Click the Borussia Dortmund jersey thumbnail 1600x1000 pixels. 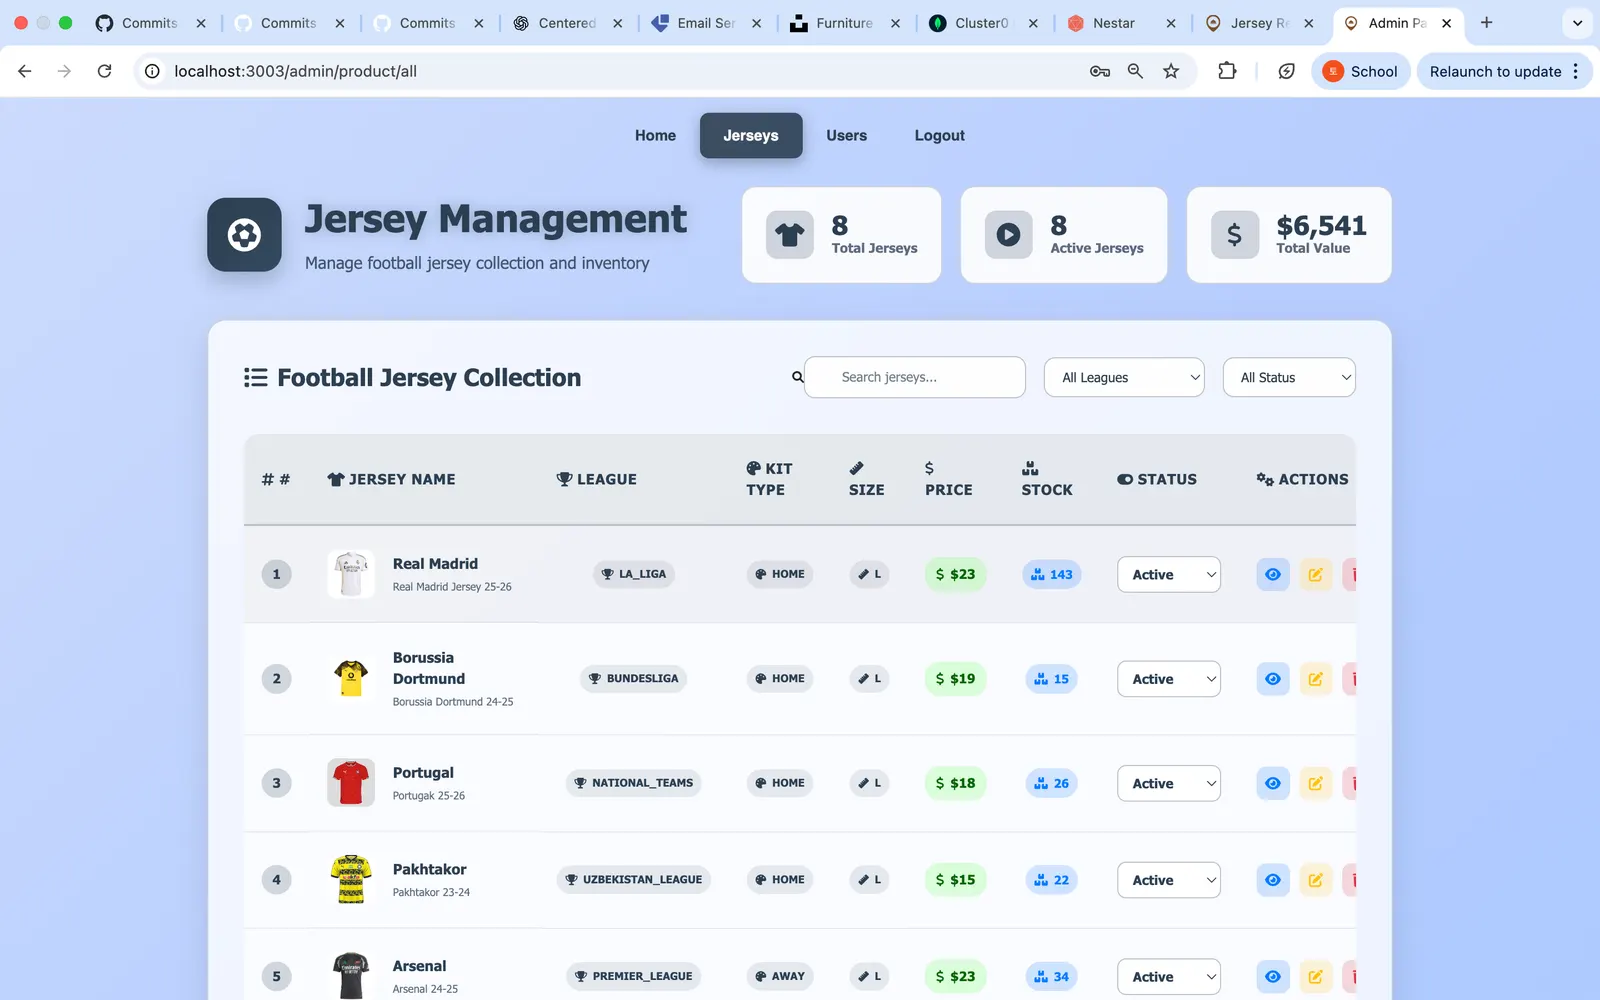coord(351,679)
